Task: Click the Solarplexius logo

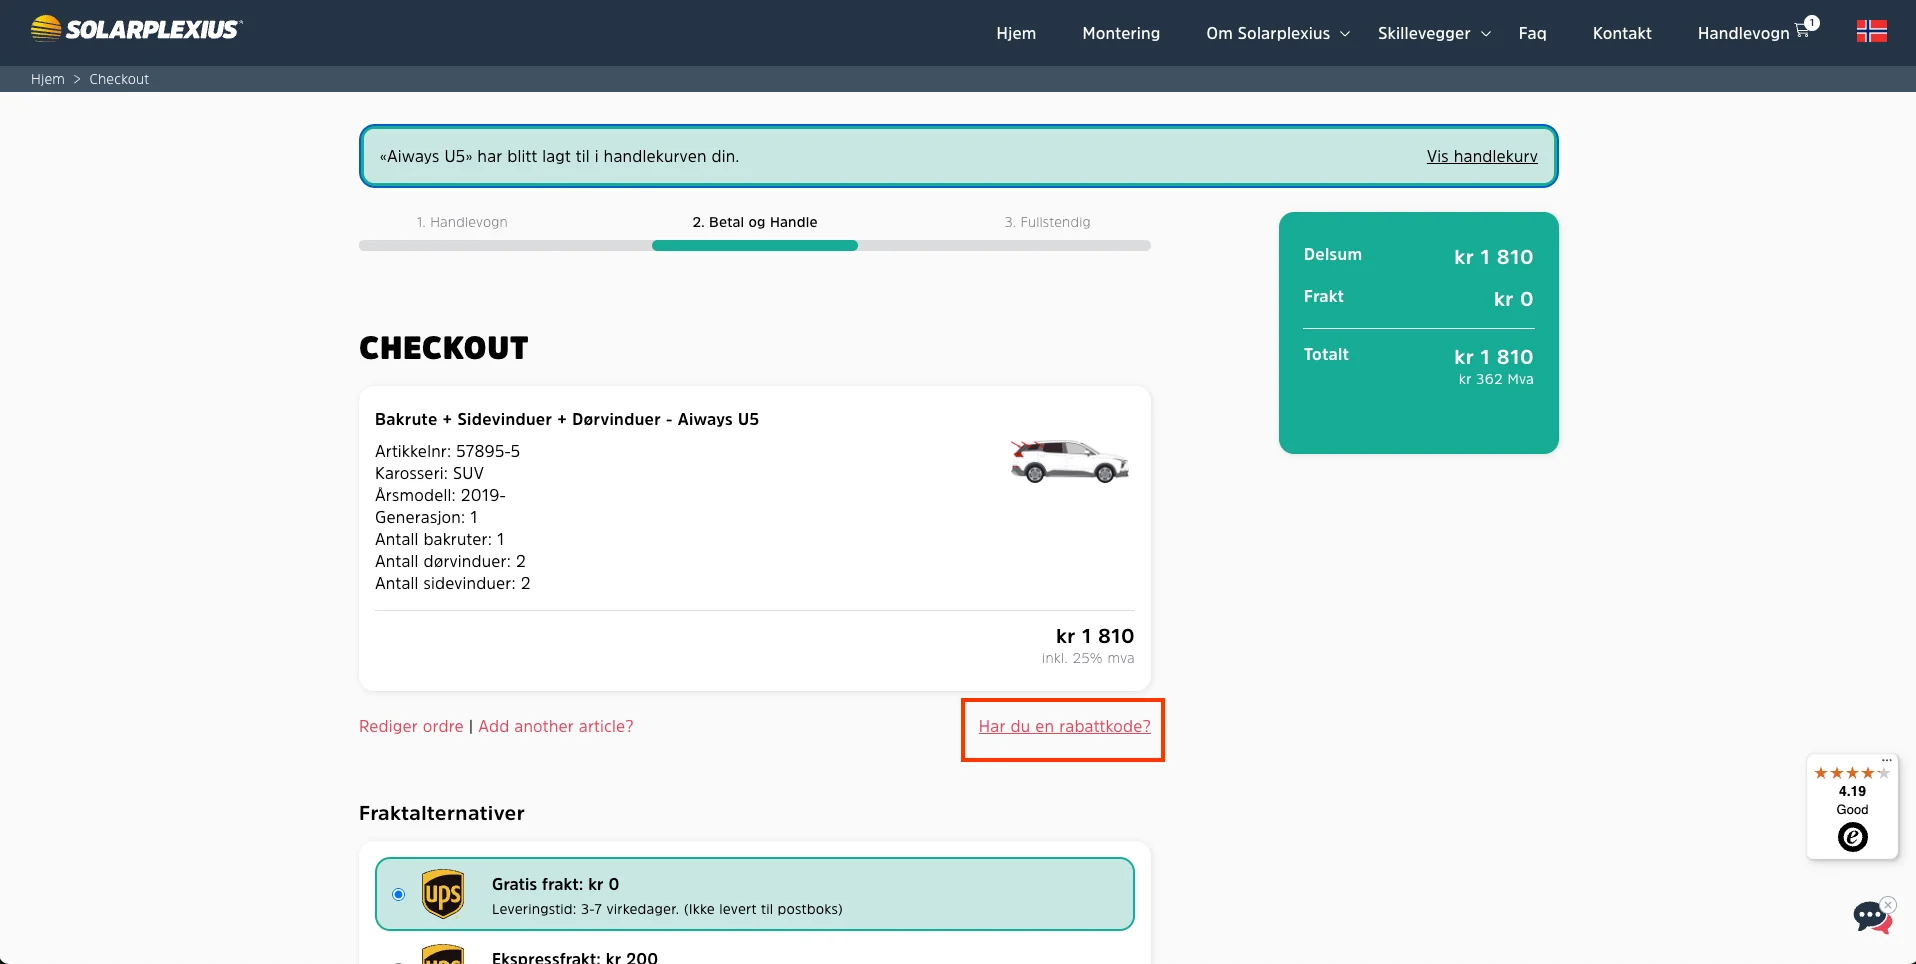Action: point(136,29)
